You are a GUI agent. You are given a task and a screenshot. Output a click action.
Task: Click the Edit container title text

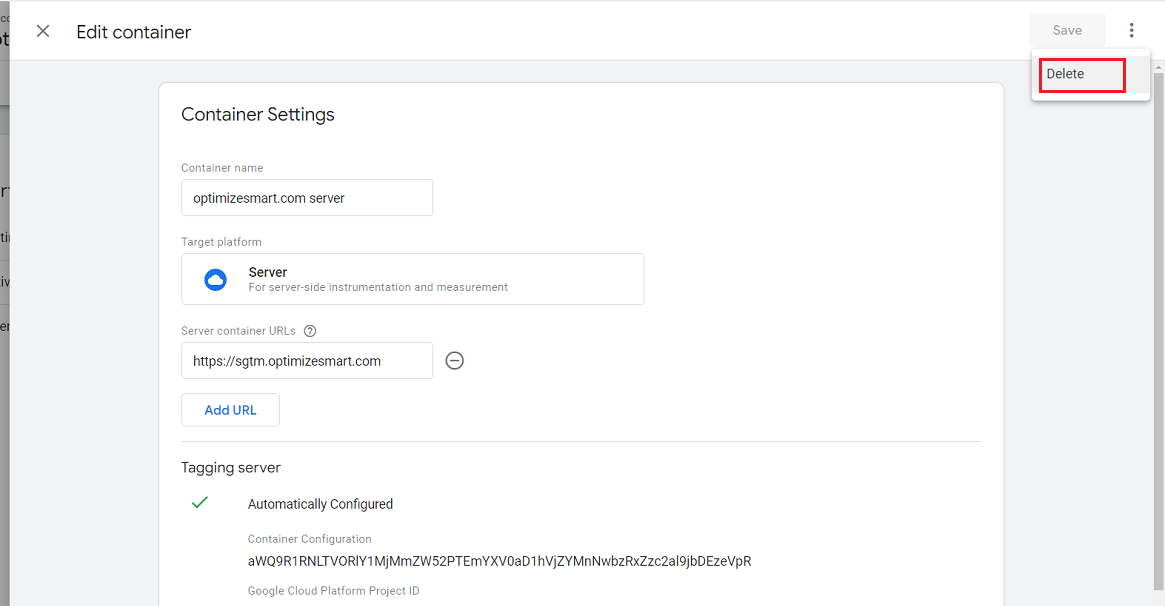click(133, 32)
